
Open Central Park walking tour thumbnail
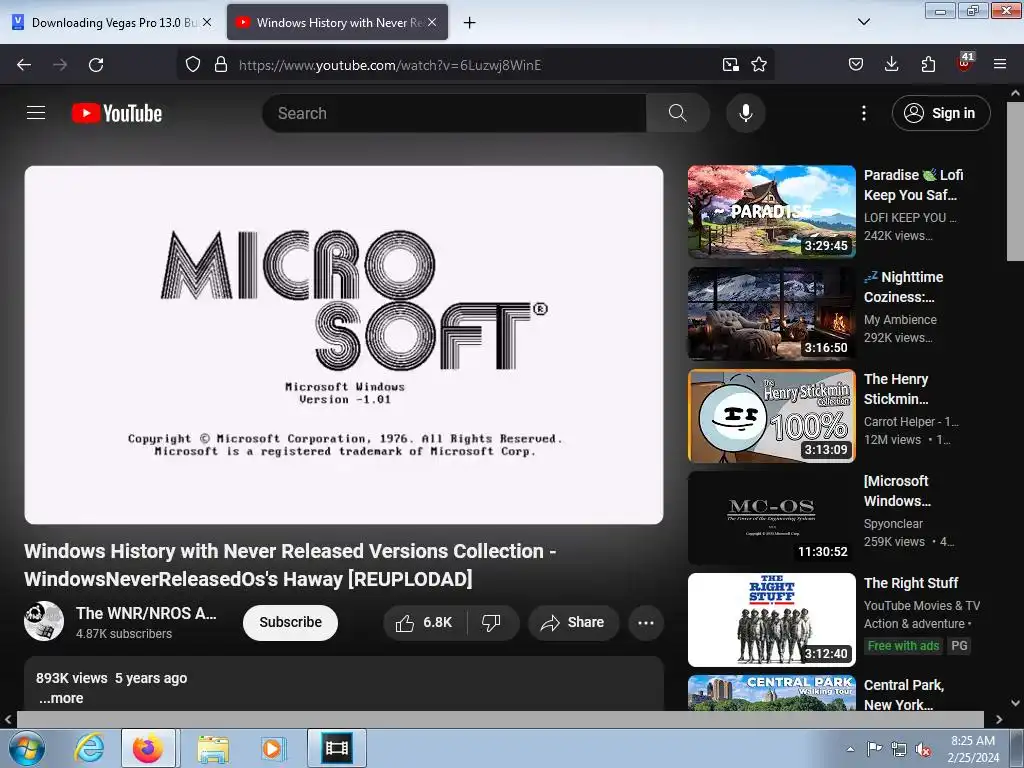(772, 693)
